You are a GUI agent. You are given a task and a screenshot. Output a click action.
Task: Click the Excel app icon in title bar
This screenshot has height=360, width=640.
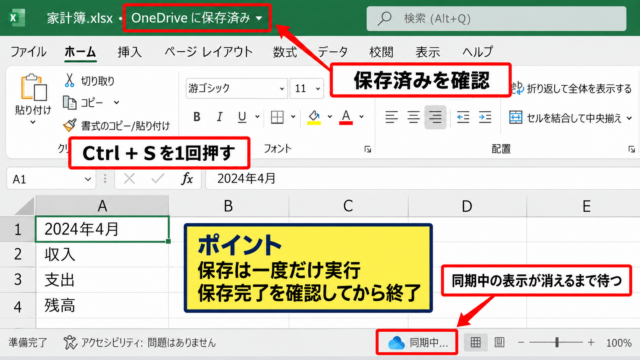click(17, 18)
